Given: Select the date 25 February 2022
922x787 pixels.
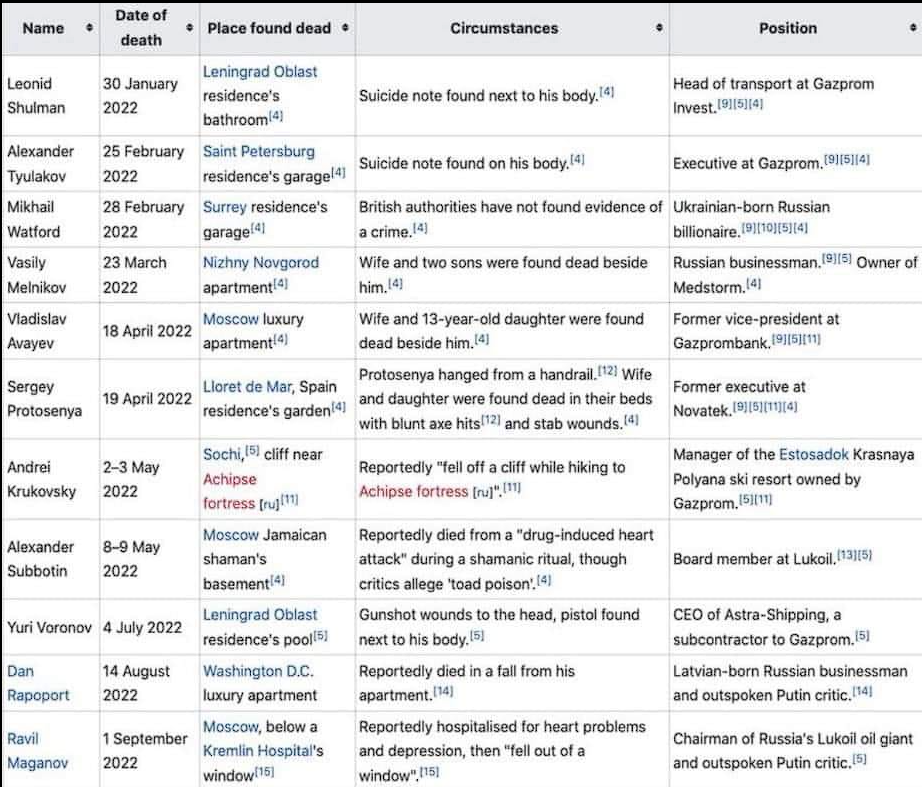Looking at the screenshot, I should coord(143,164).
